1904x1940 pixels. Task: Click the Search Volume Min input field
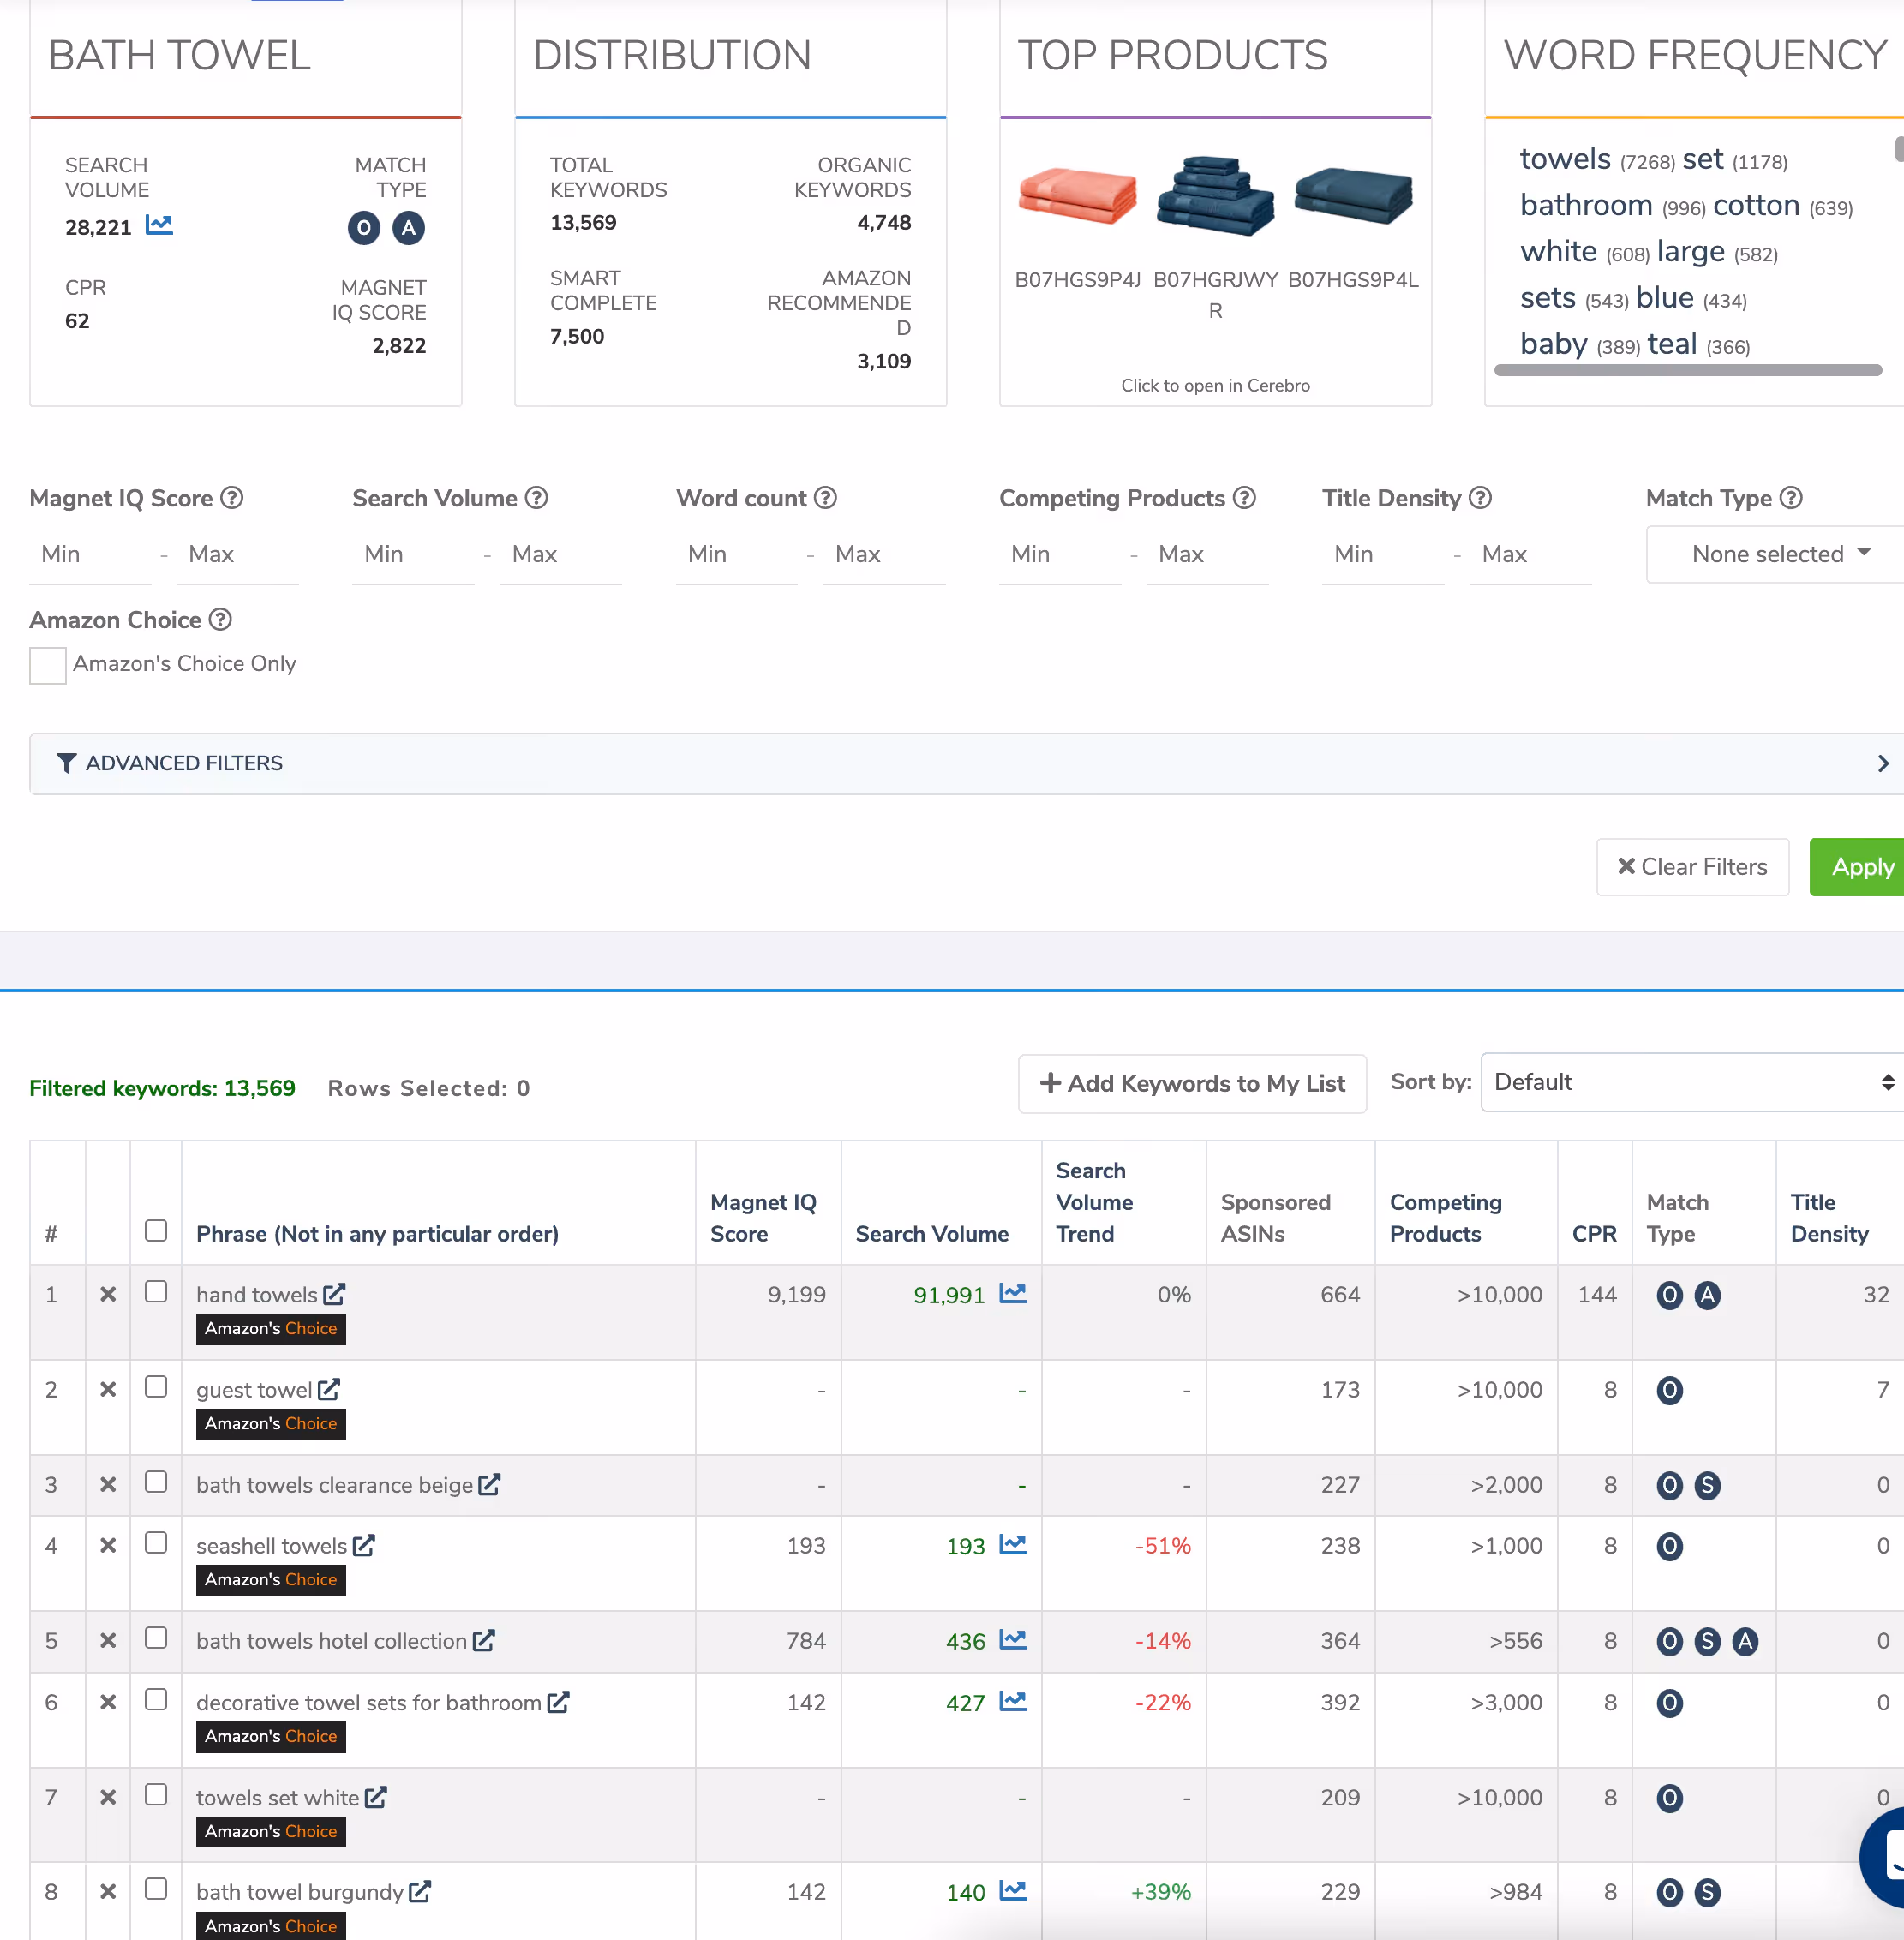[411, 554]
